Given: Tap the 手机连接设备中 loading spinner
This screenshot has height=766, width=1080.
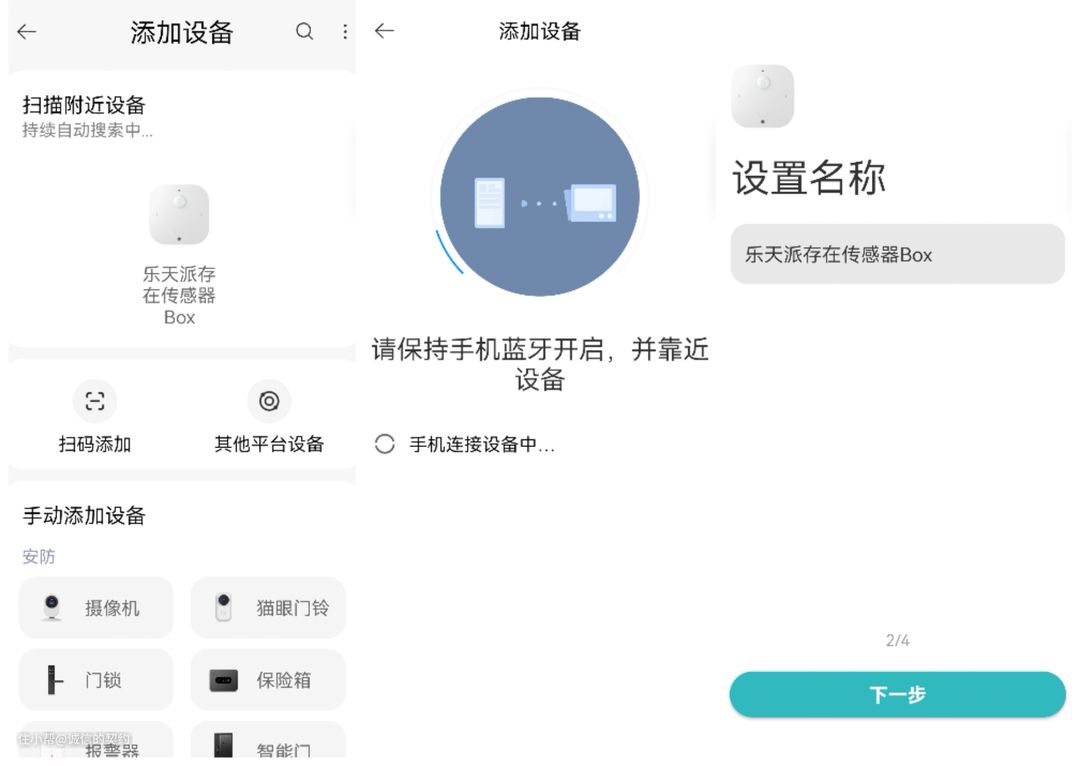Looking at the screenshot, I should tap(385, 445).
